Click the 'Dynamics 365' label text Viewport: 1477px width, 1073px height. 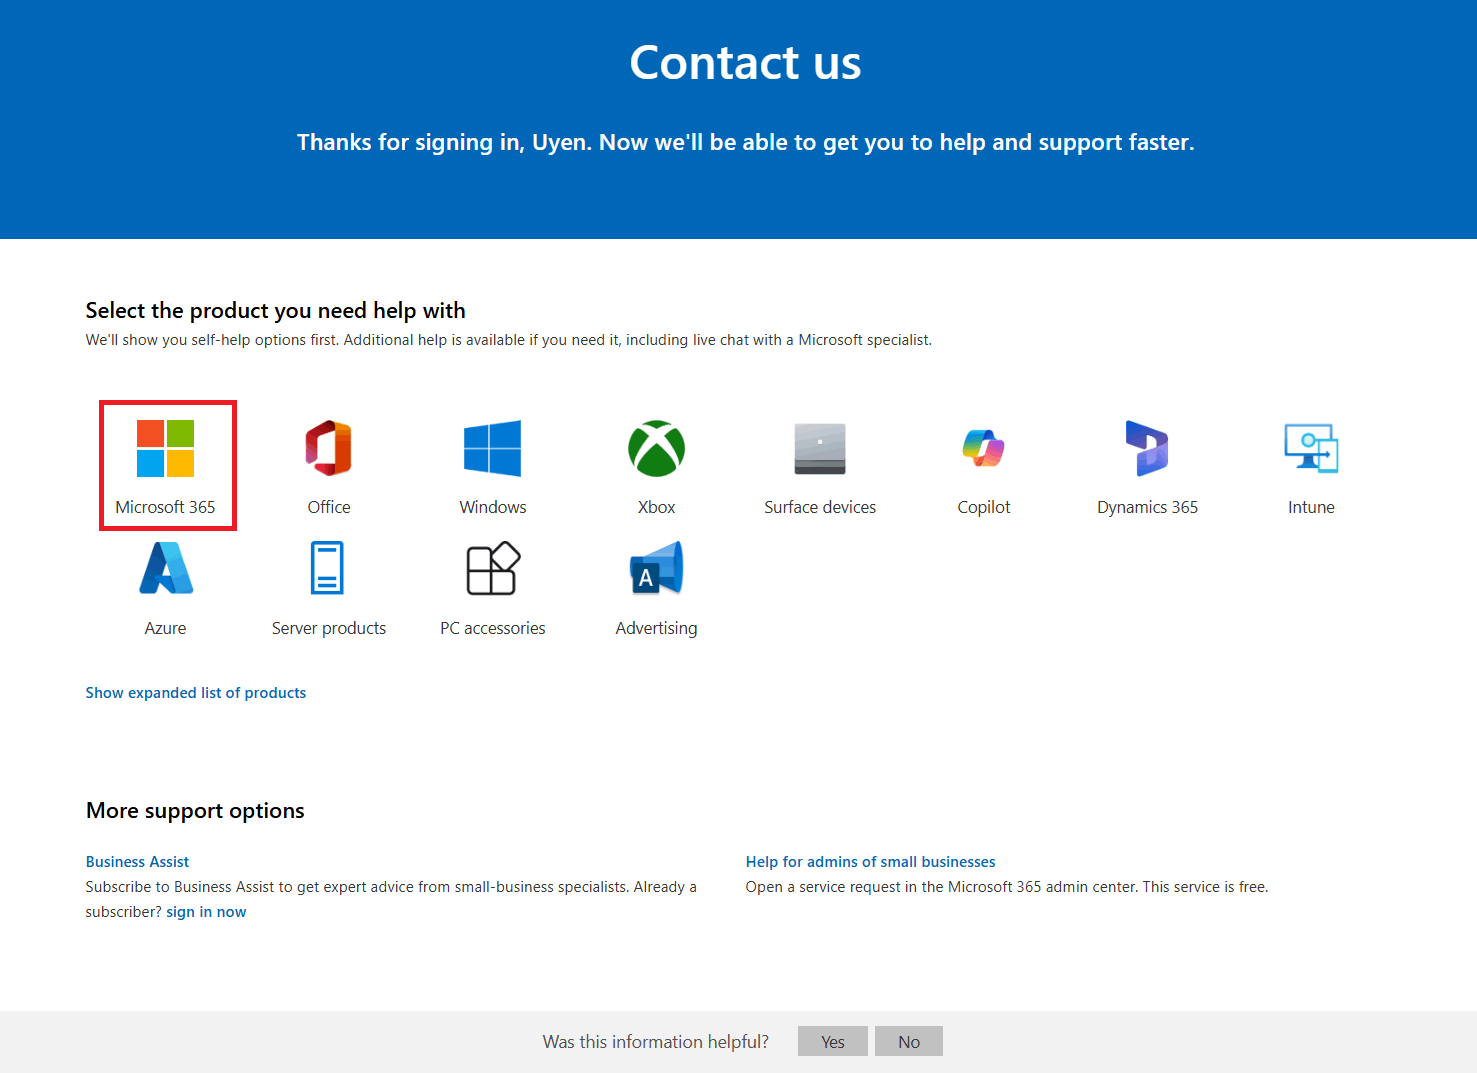[1147, 507]
